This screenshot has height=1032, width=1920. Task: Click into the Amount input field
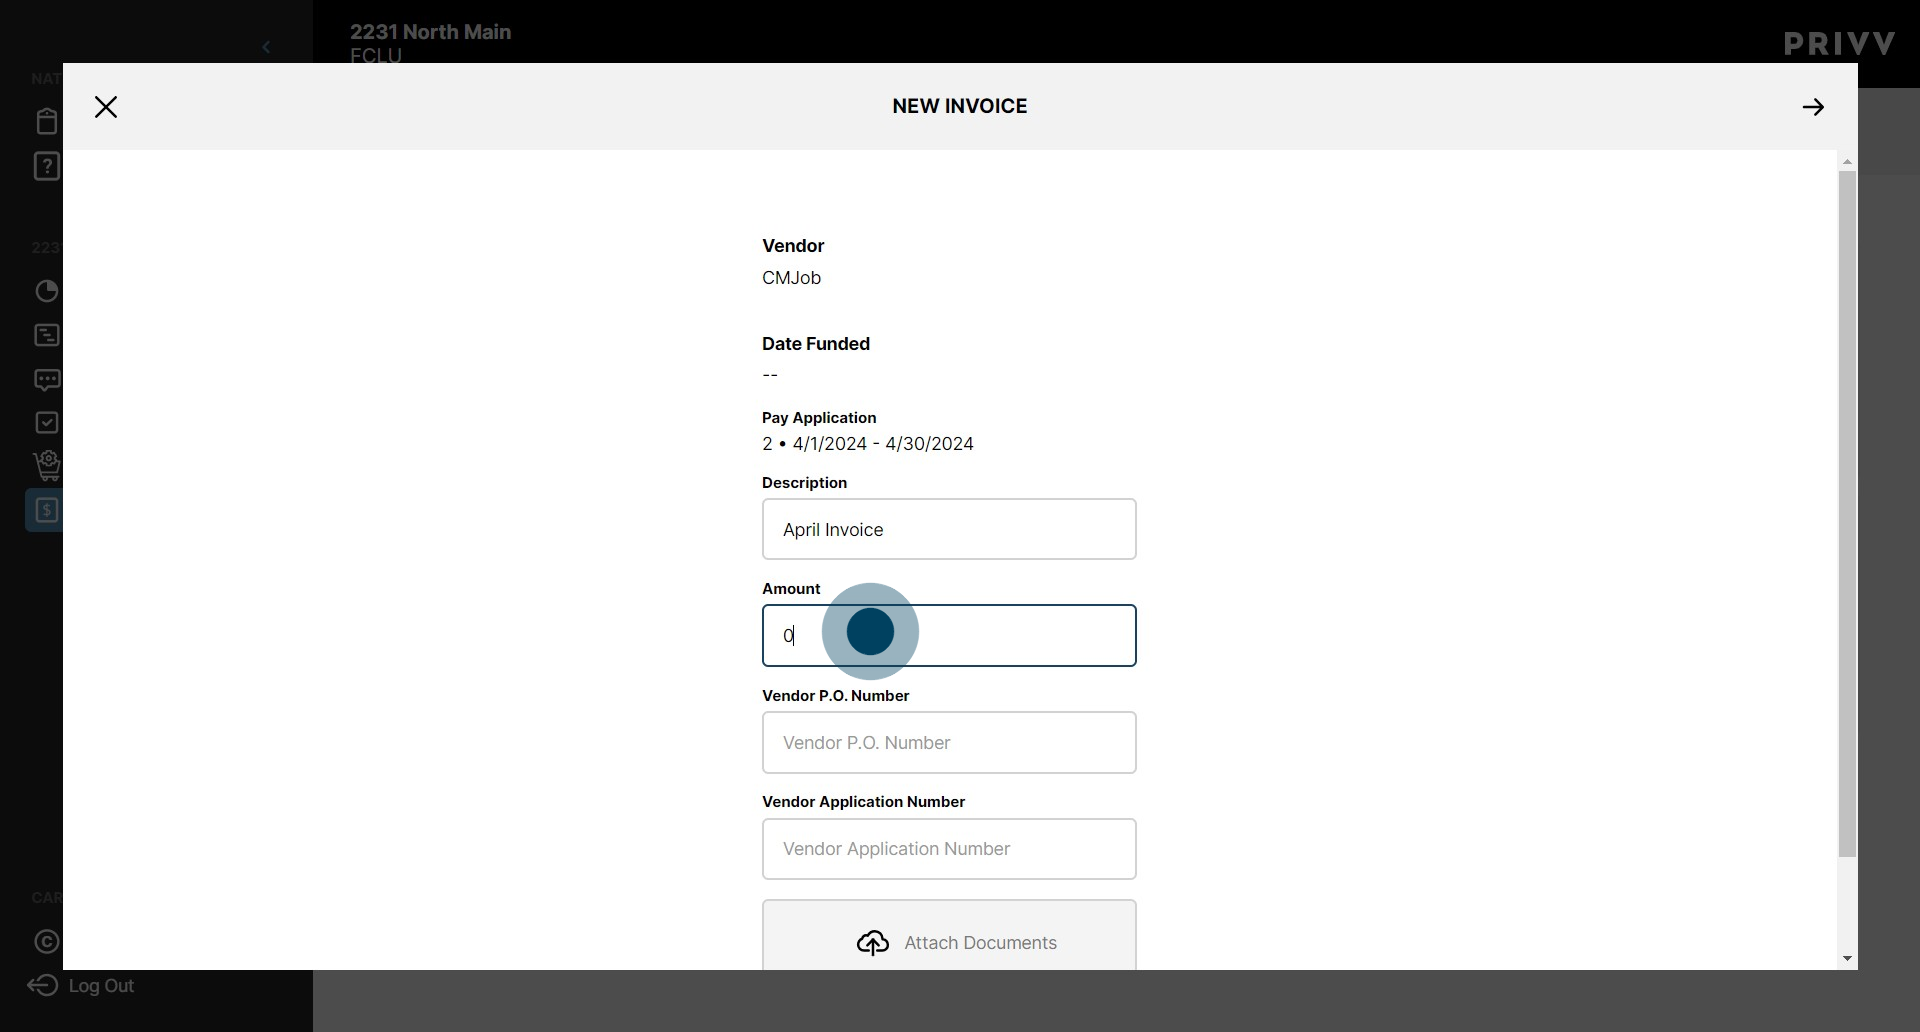tap(949, 635)
